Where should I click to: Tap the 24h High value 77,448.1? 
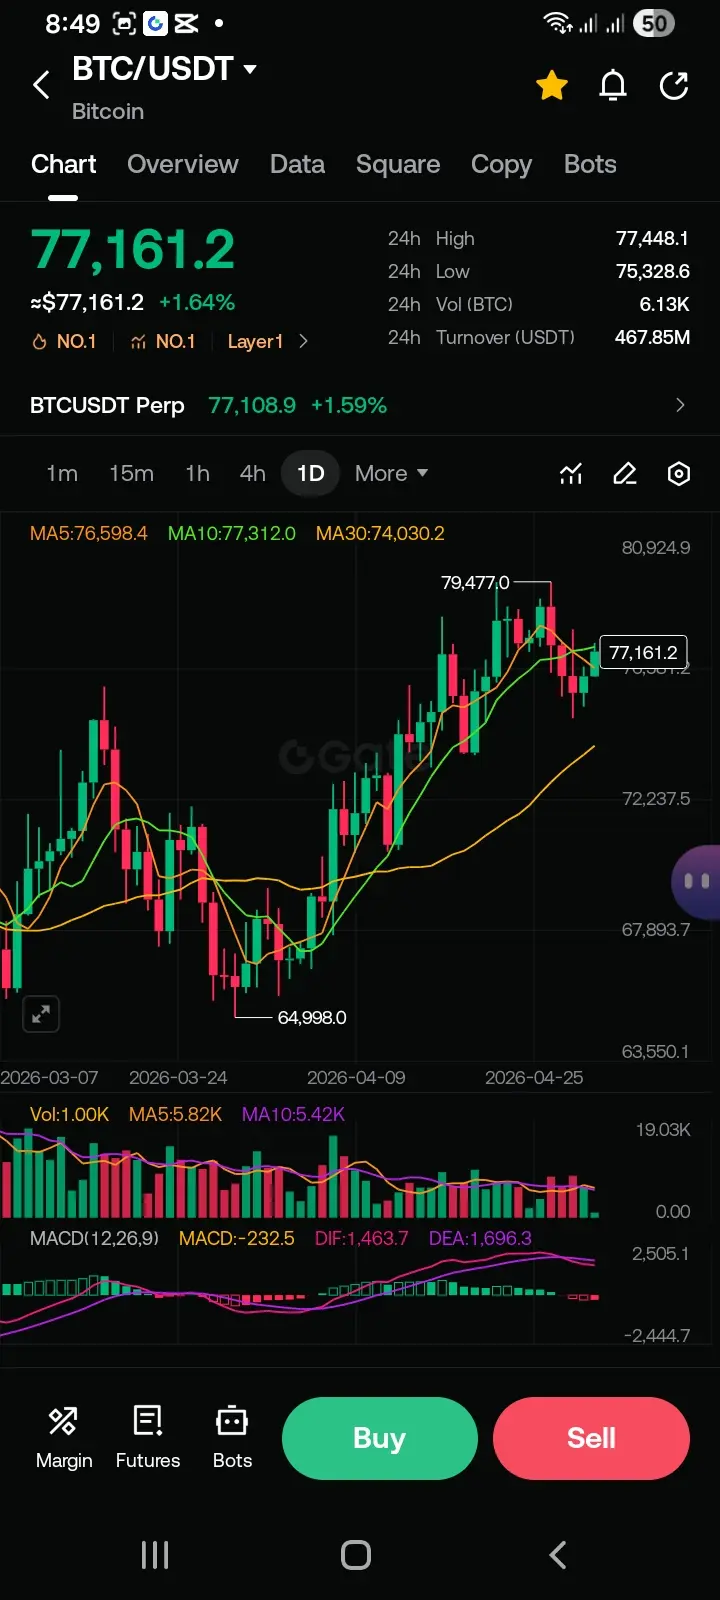pyautogui.click(x=652, y=238)
